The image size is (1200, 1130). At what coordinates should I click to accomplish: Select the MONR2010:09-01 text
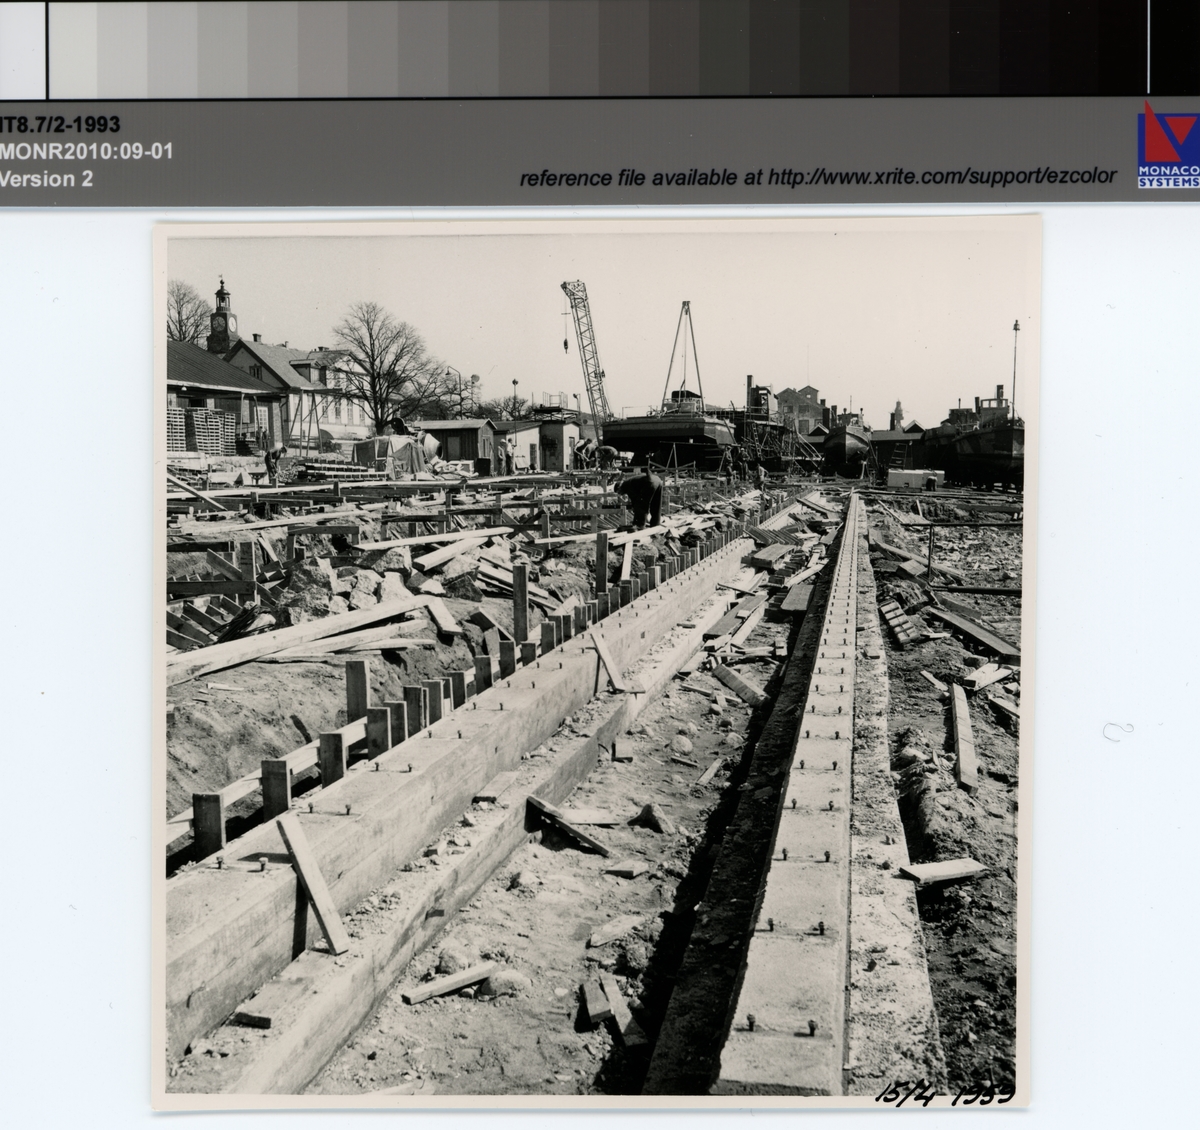pos(86,152)
